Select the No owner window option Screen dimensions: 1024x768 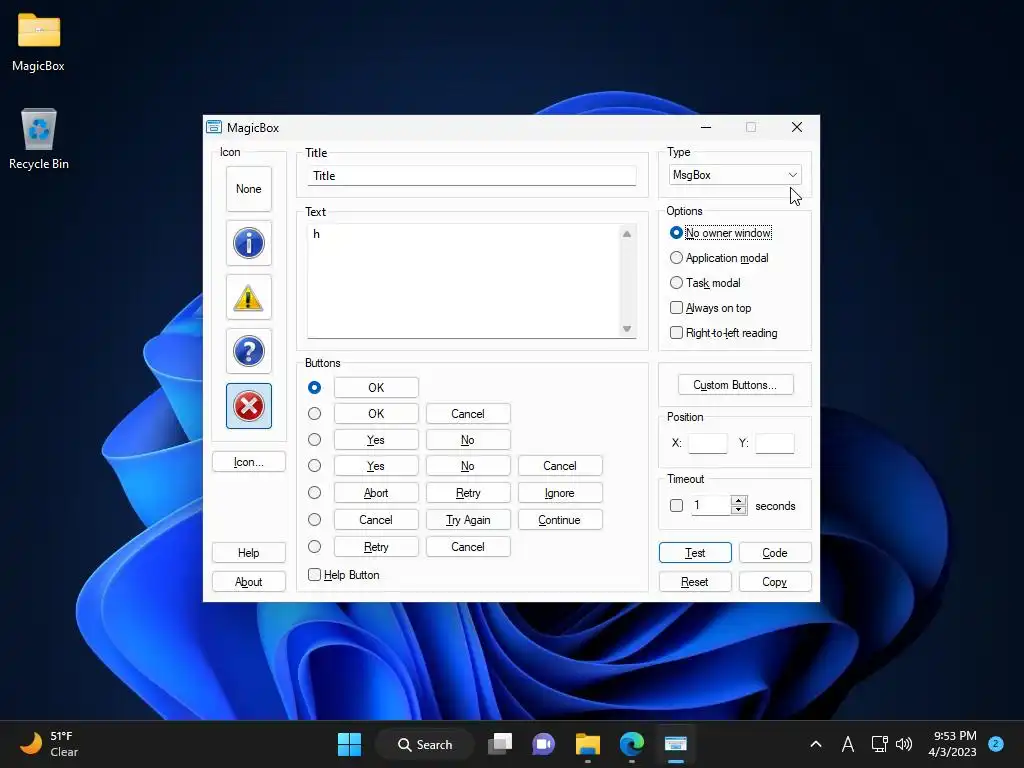pos(721,233)
